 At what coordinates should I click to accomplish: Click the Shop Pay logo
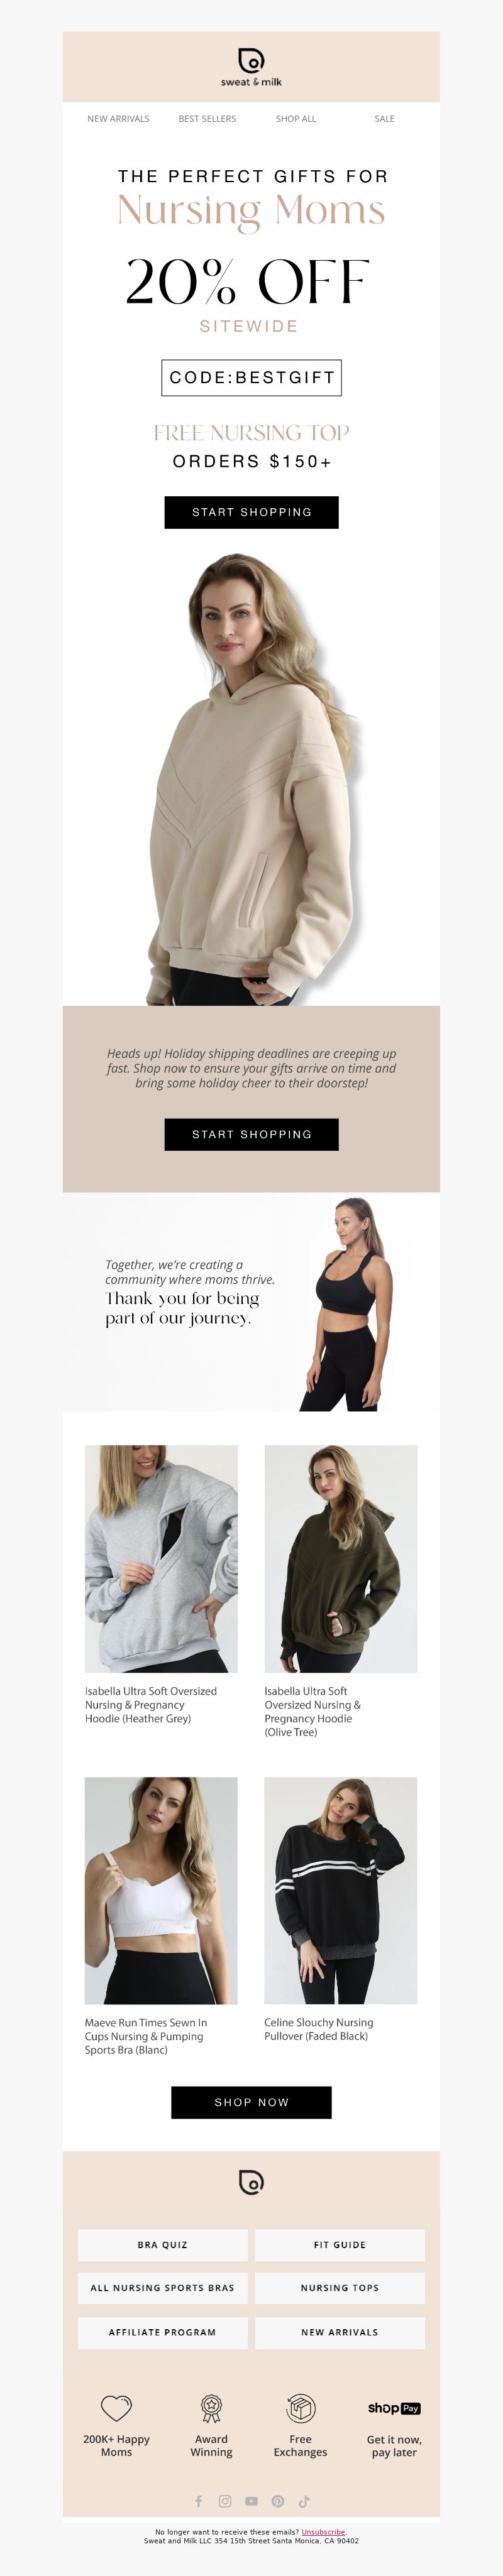pos(394,2408)
